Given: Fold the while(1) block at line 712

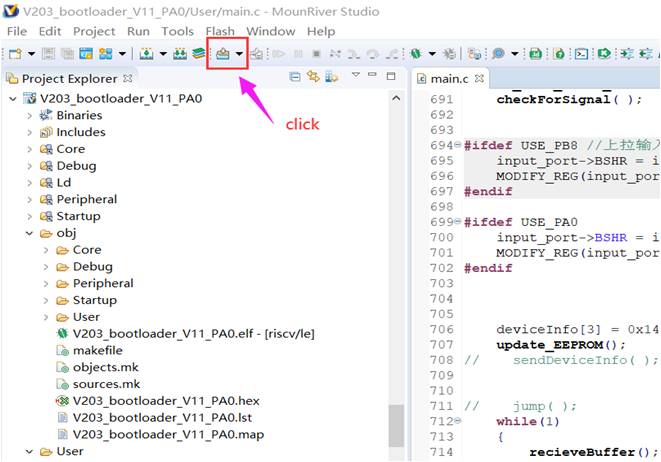Looking at the screenshot, I should [x=457, y=421].
